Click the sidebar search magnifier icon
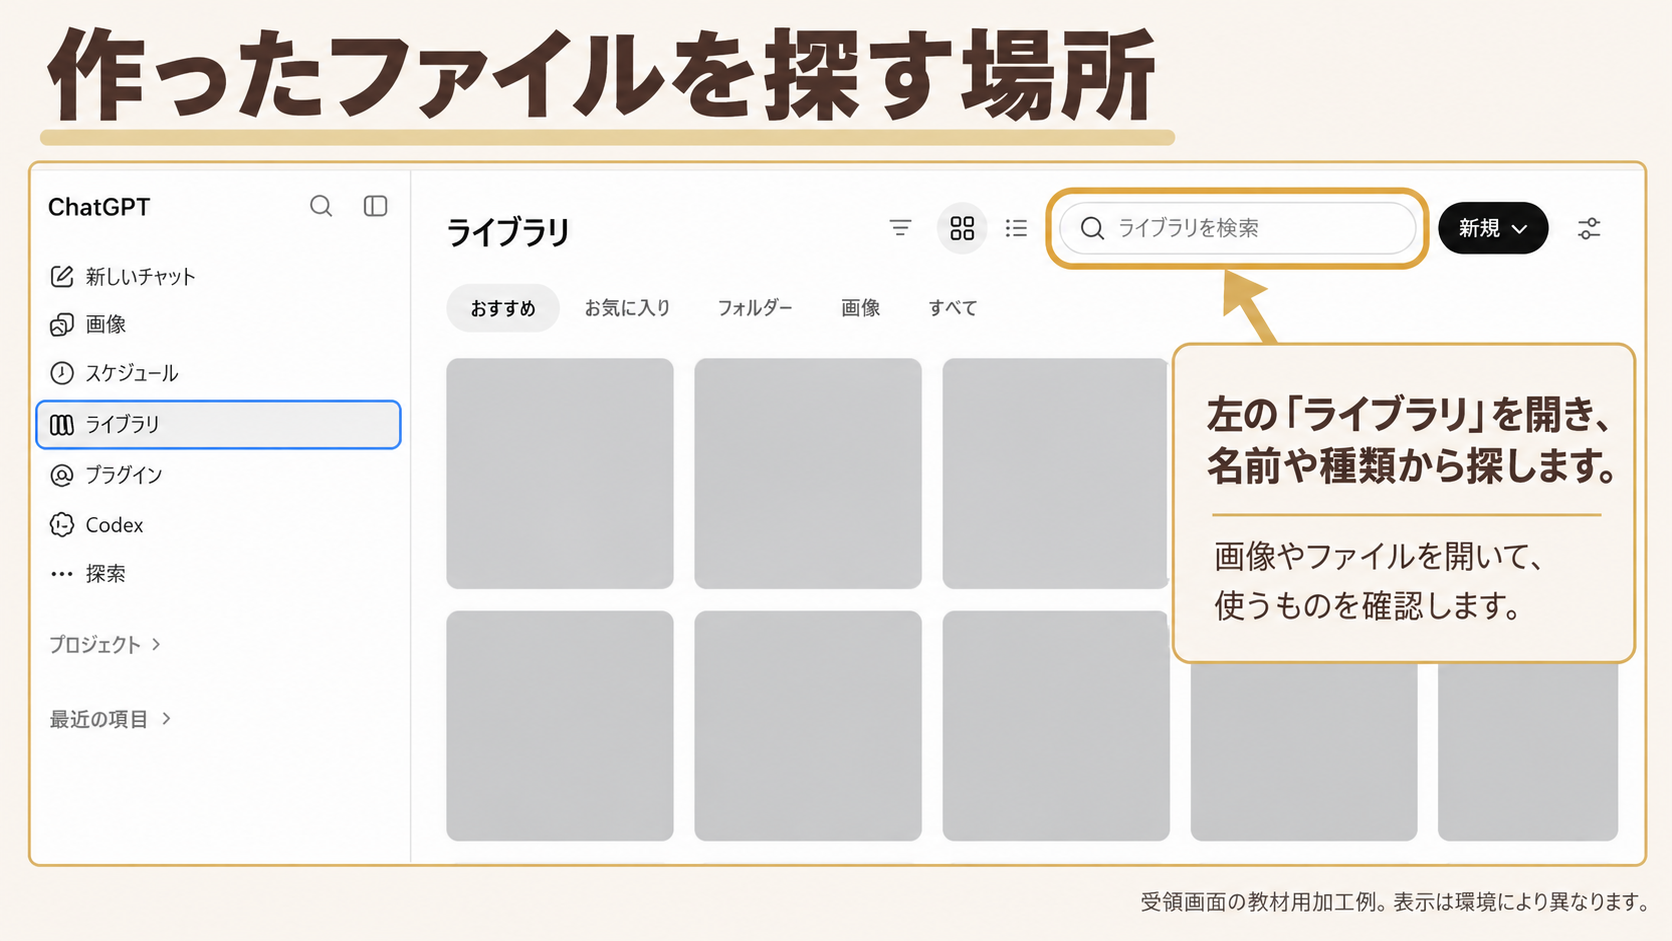This screenshot has height=941, width=1672. (x=321, y=206)
